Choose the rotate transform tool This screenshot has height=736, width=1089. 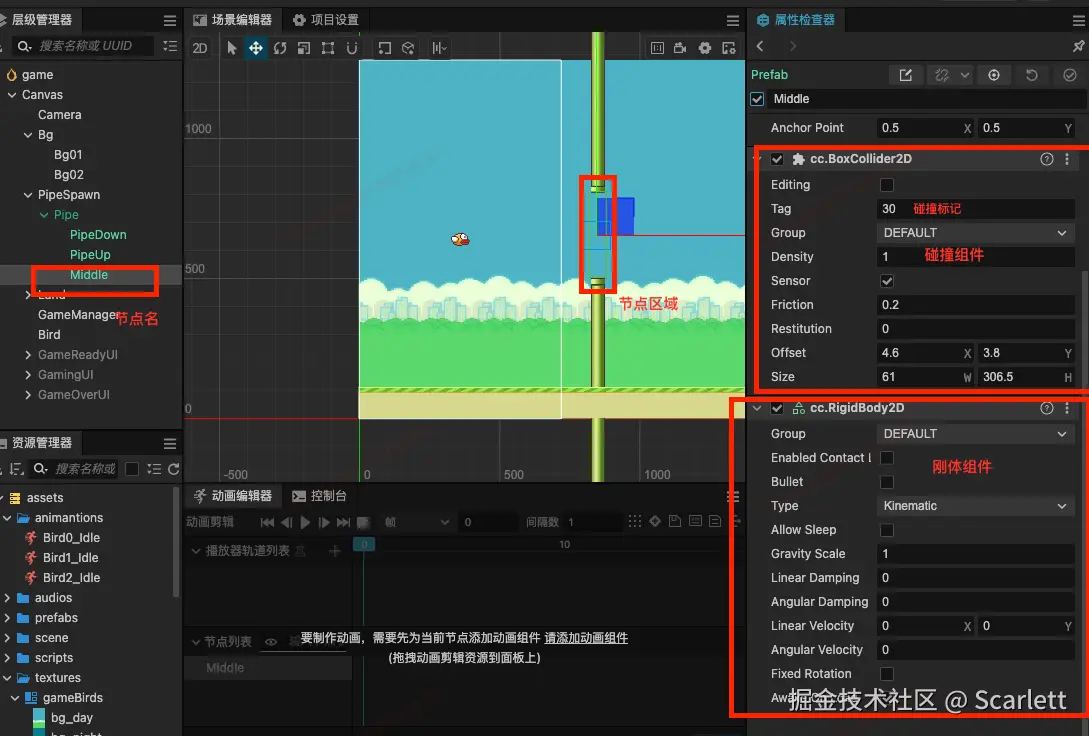pos(280,48)
